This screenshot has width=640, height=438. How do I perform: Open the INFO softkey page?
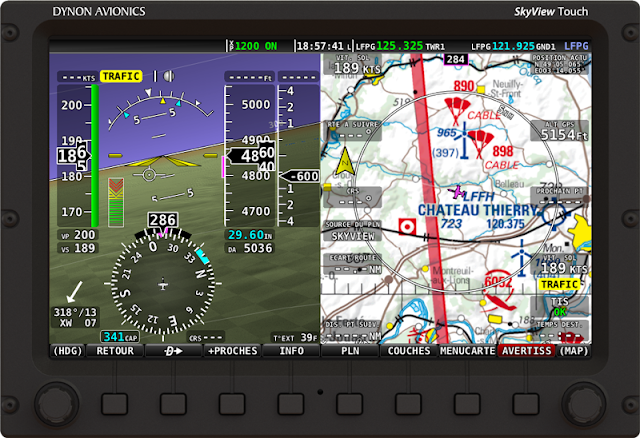tap(291, 351)
